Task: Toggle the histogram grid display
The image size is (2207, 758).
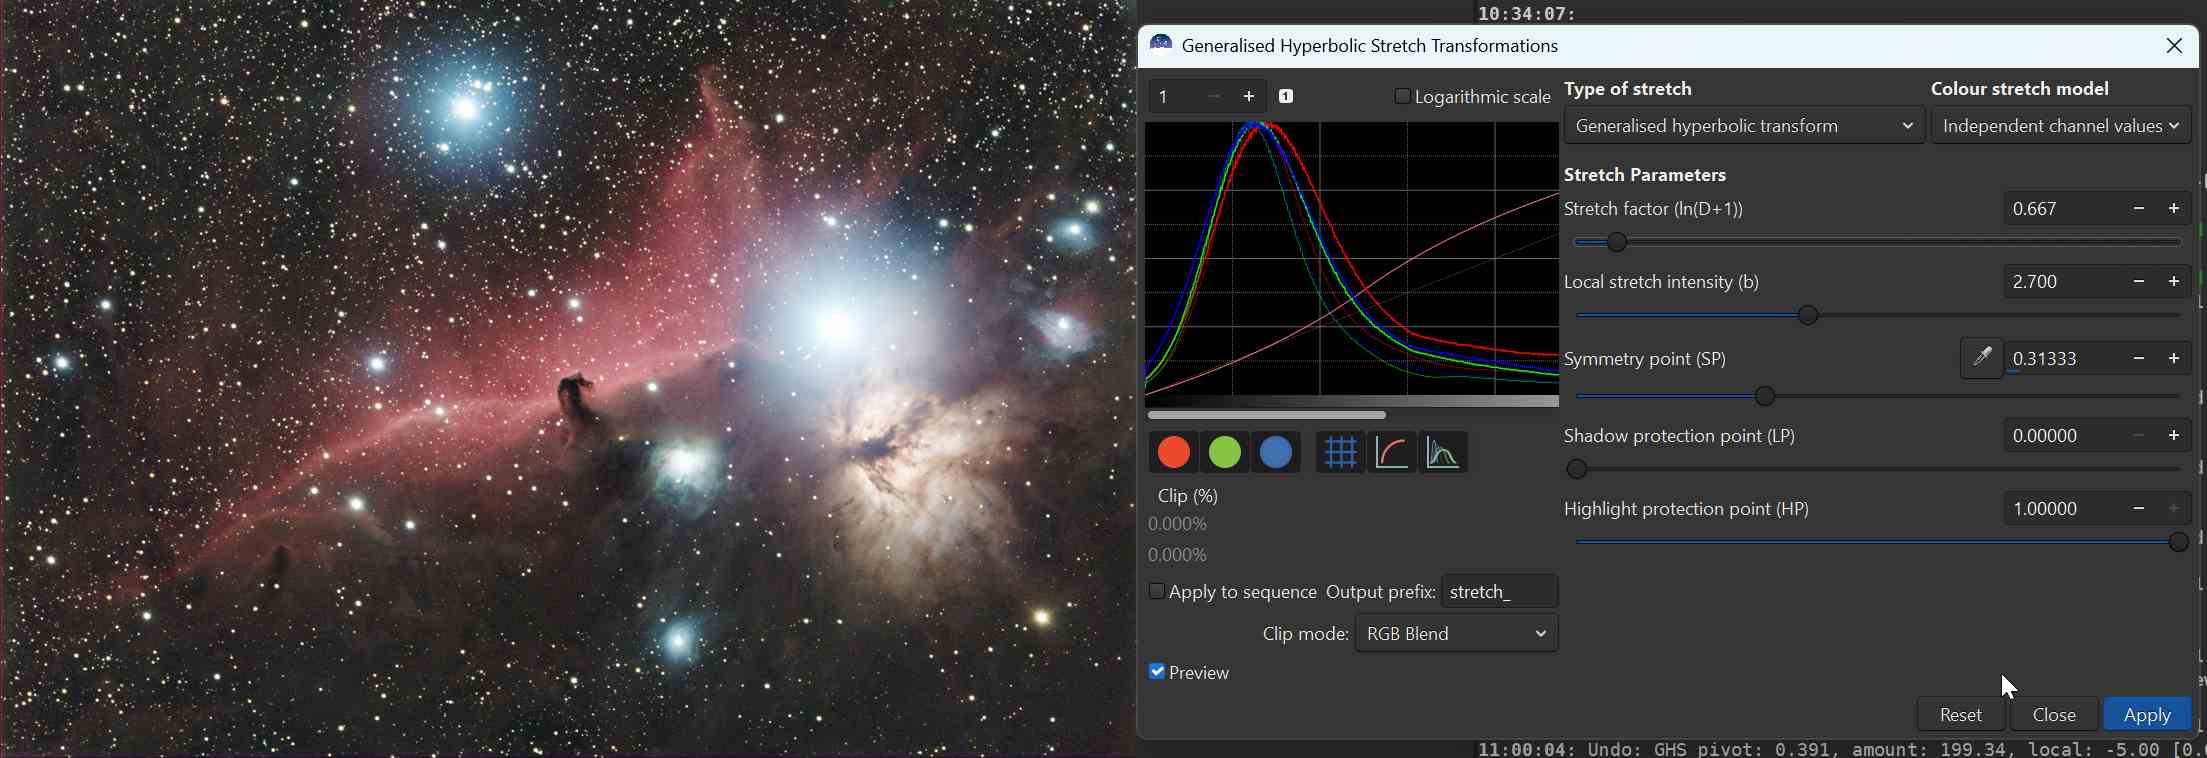Action: coord(1340,453)
